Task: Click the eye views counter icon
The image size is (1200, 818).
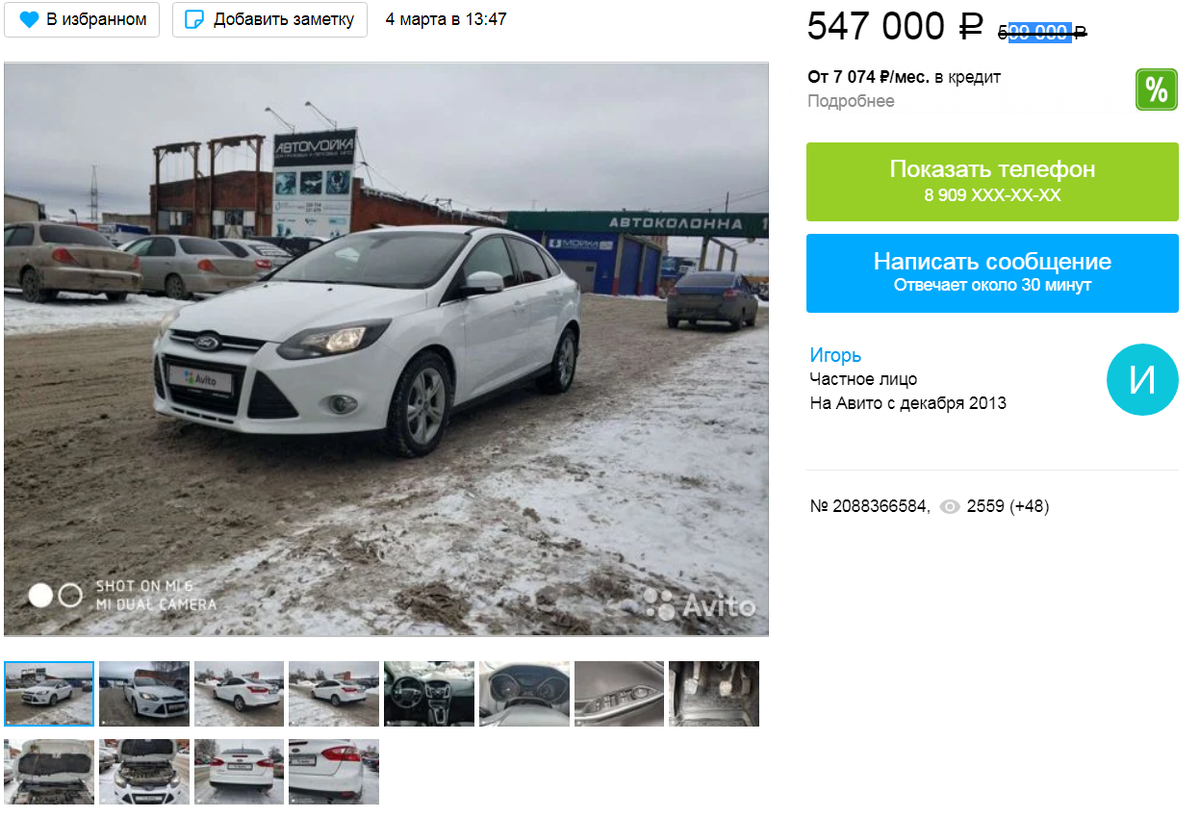Action: pyautogui.click(x=949, y=507)
